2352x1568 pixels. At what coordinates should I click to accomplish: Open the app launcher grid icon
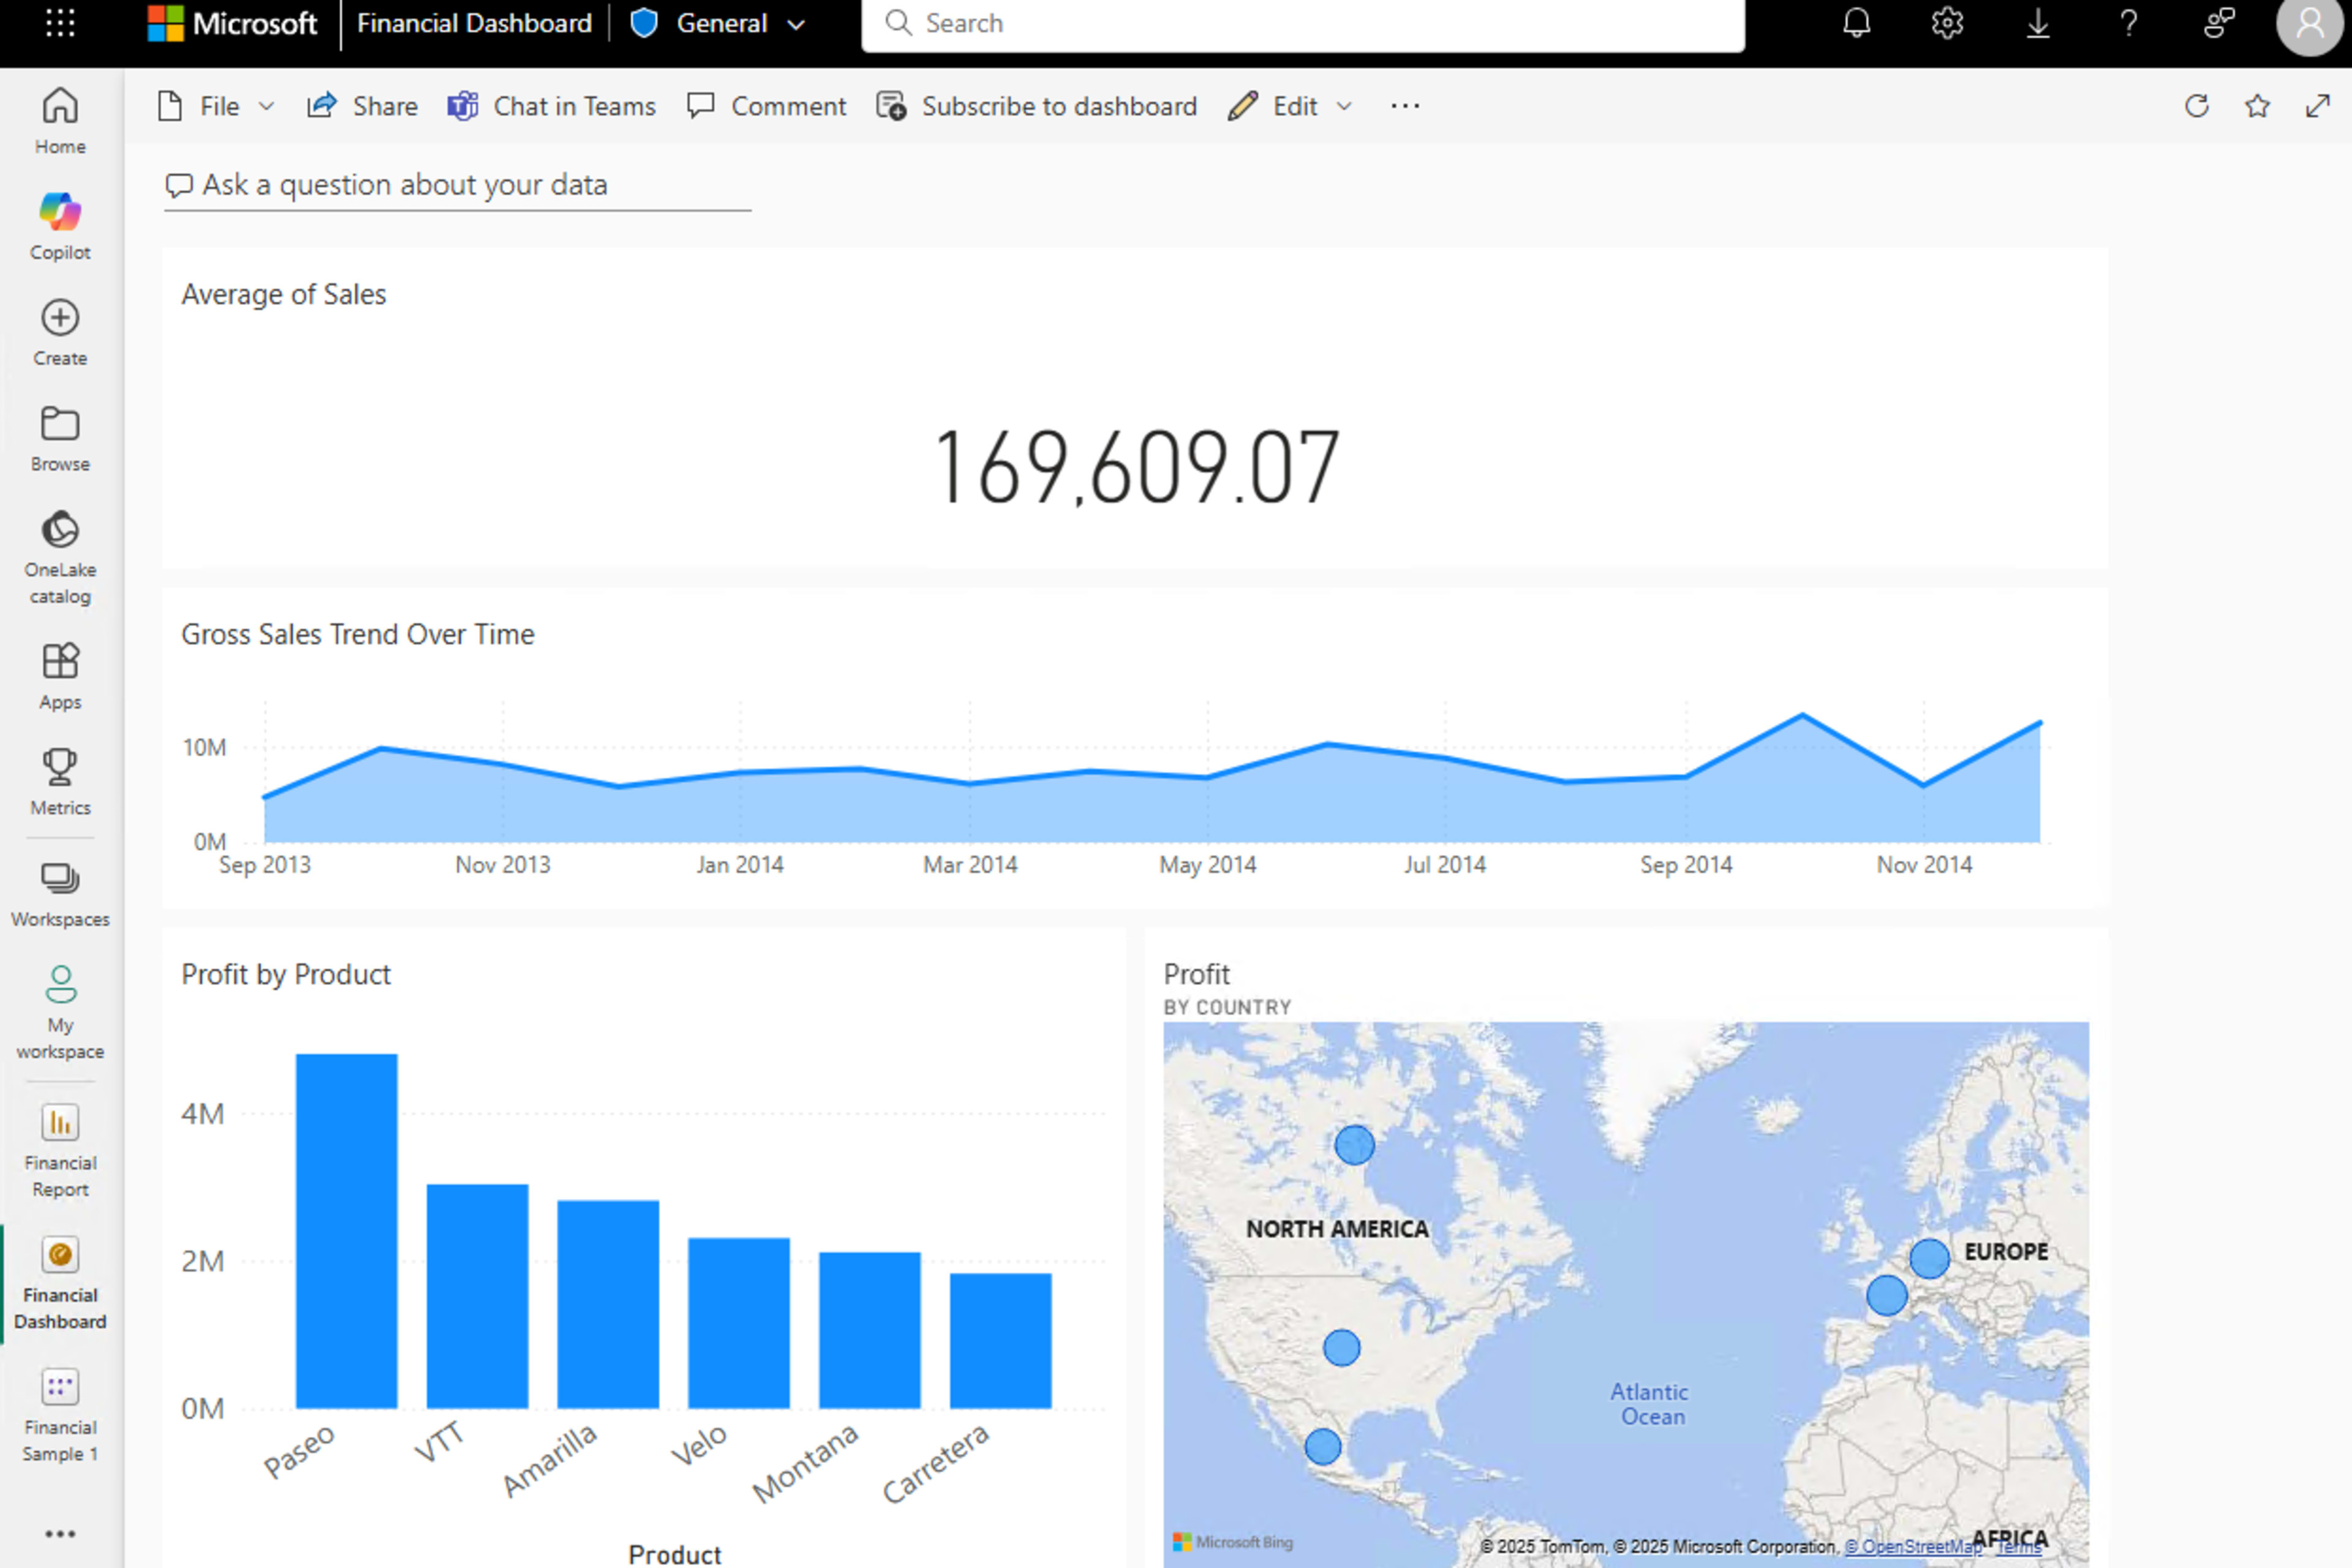point(60,23)
